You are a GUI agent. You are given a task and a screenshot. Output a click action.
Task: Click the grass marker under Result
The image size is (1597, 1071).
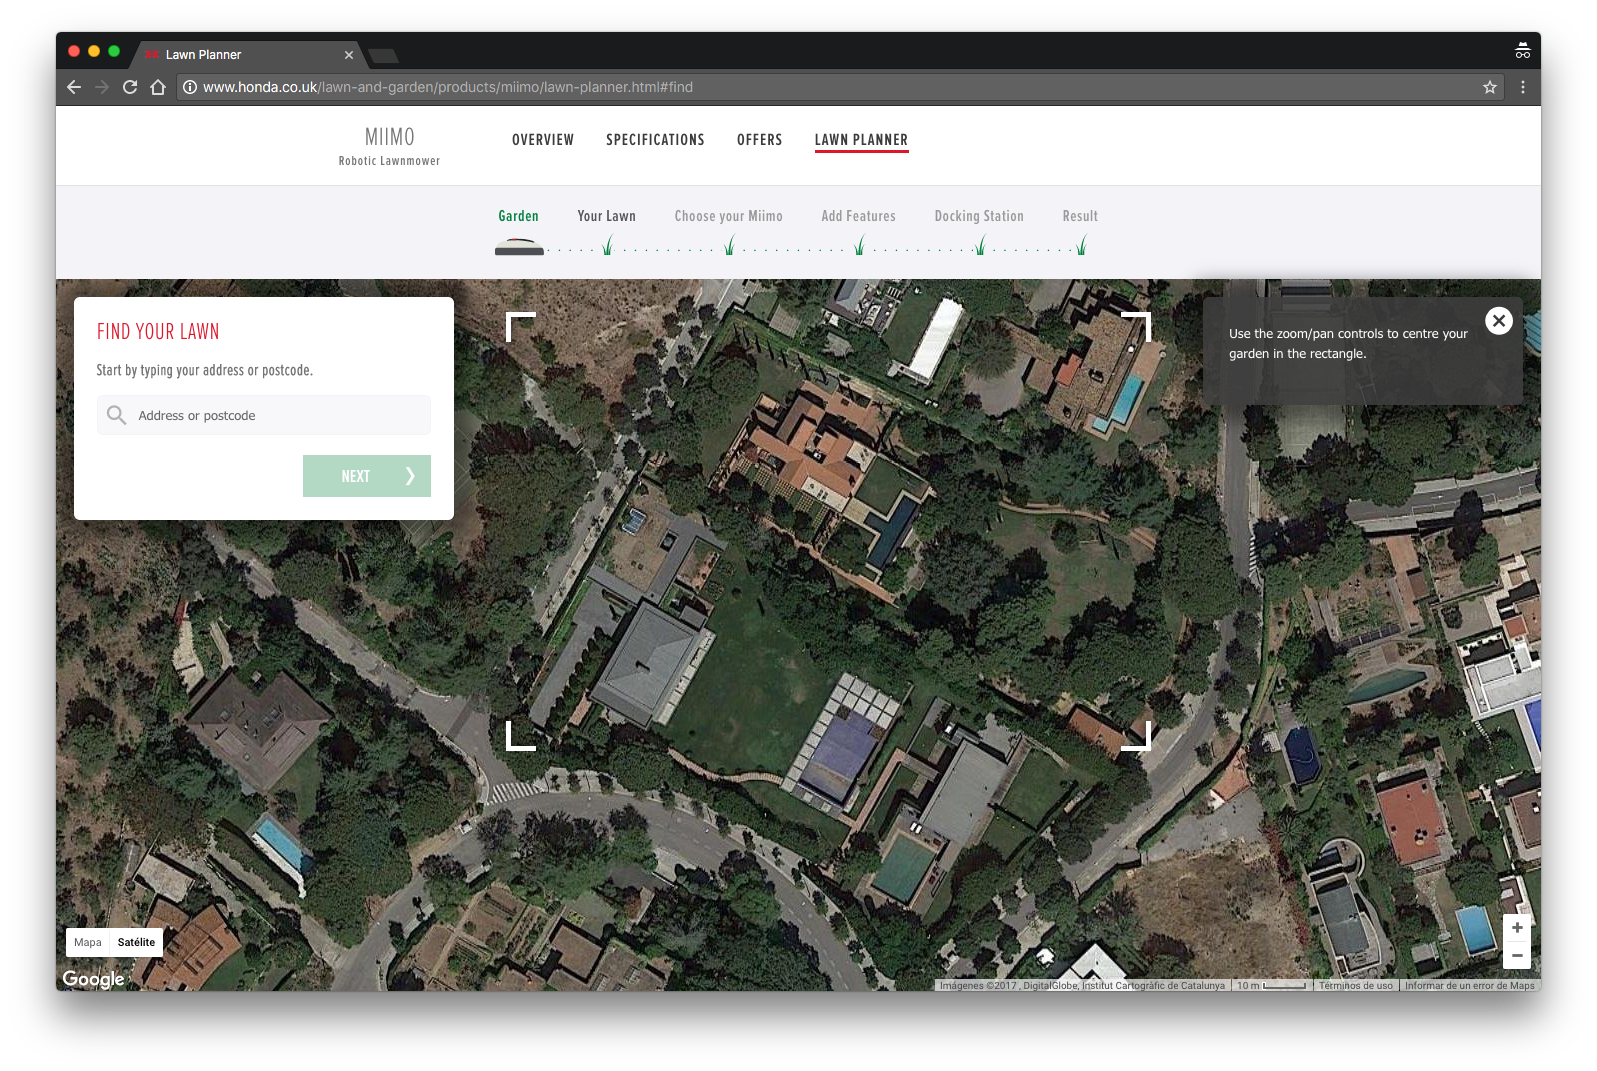pyautogui.click(x=1081, y=245)
